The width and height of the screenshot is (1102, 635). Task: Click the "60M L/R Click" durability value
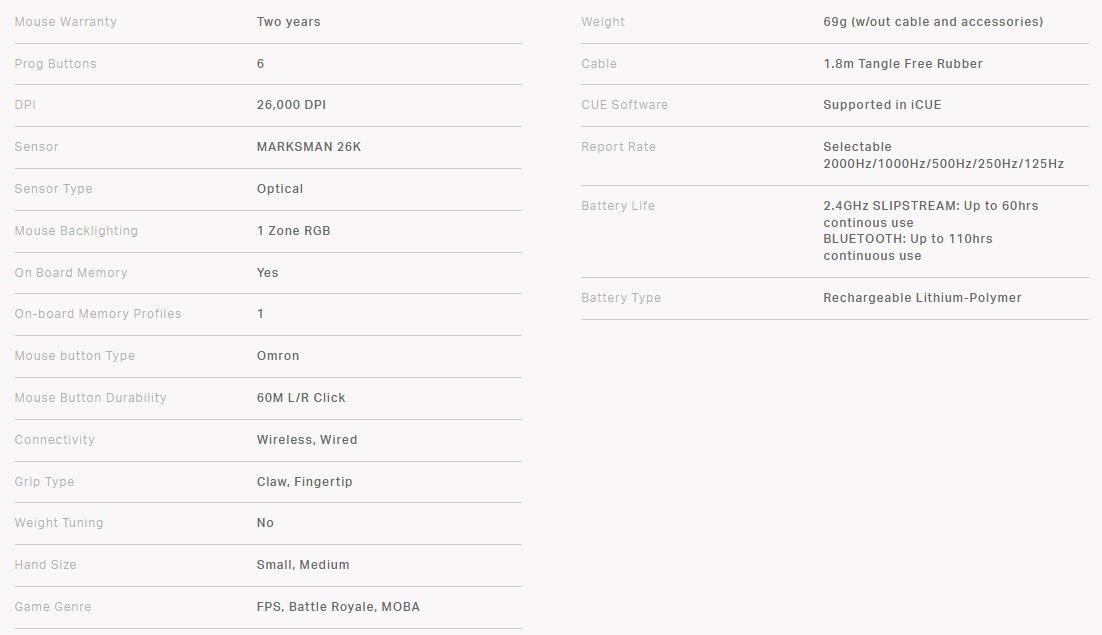click(x=301, y=398)
